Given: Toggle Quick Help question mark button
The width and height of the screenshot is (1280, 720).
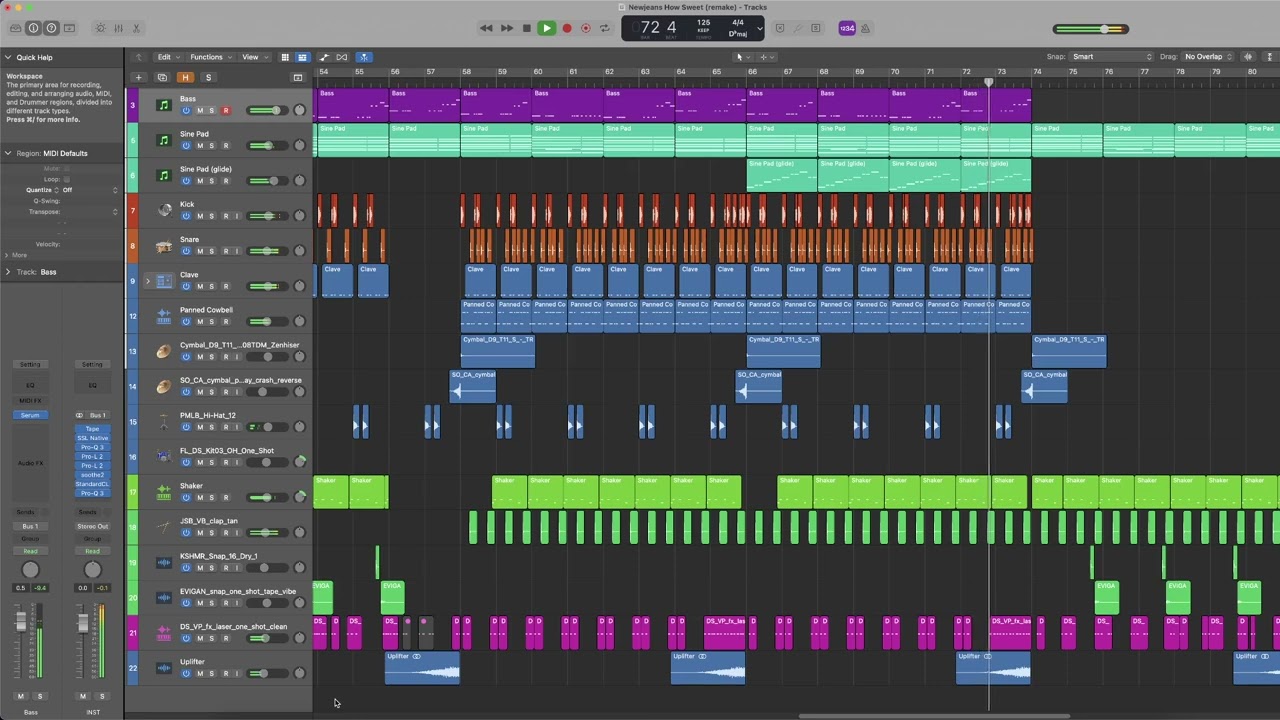Looking at the screenshot, I should 51,28.
